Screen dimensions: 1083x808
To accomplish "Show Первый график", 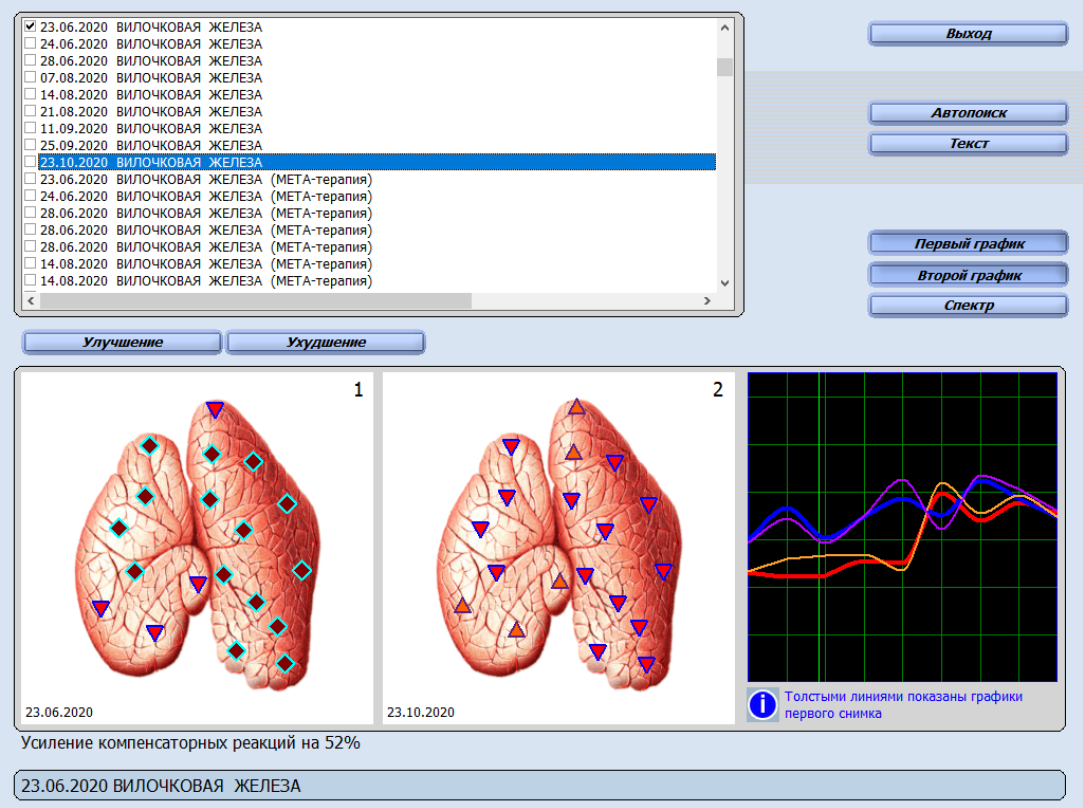I will tap(968, 244).
